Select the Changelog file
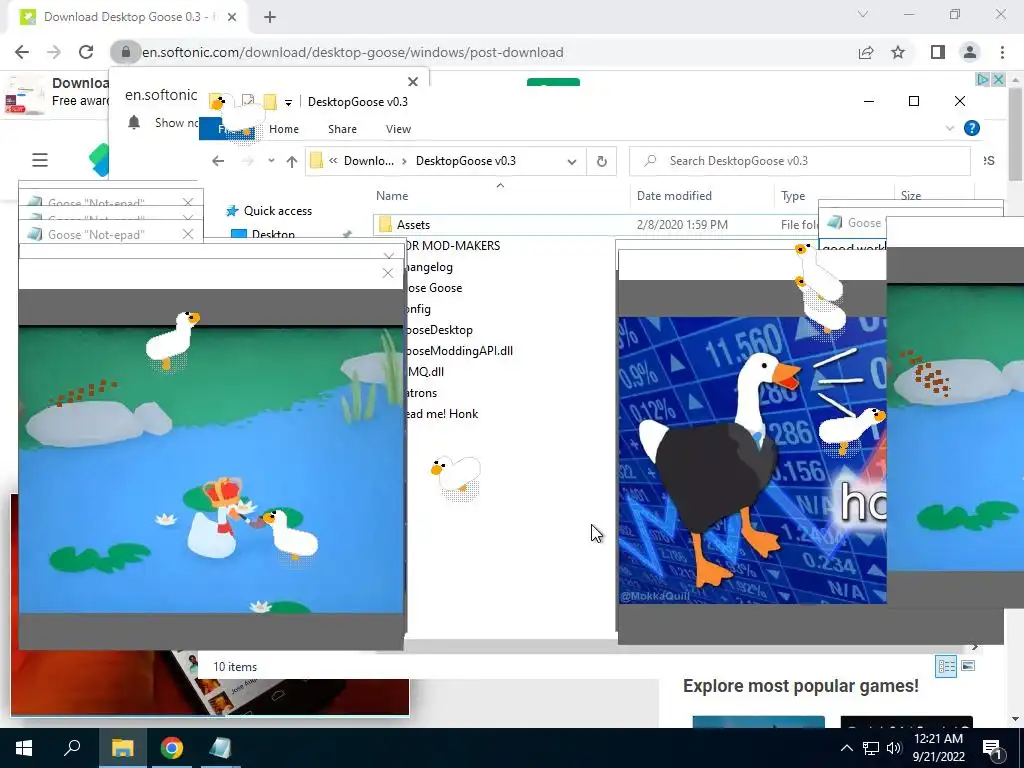 tap(428, 266)
